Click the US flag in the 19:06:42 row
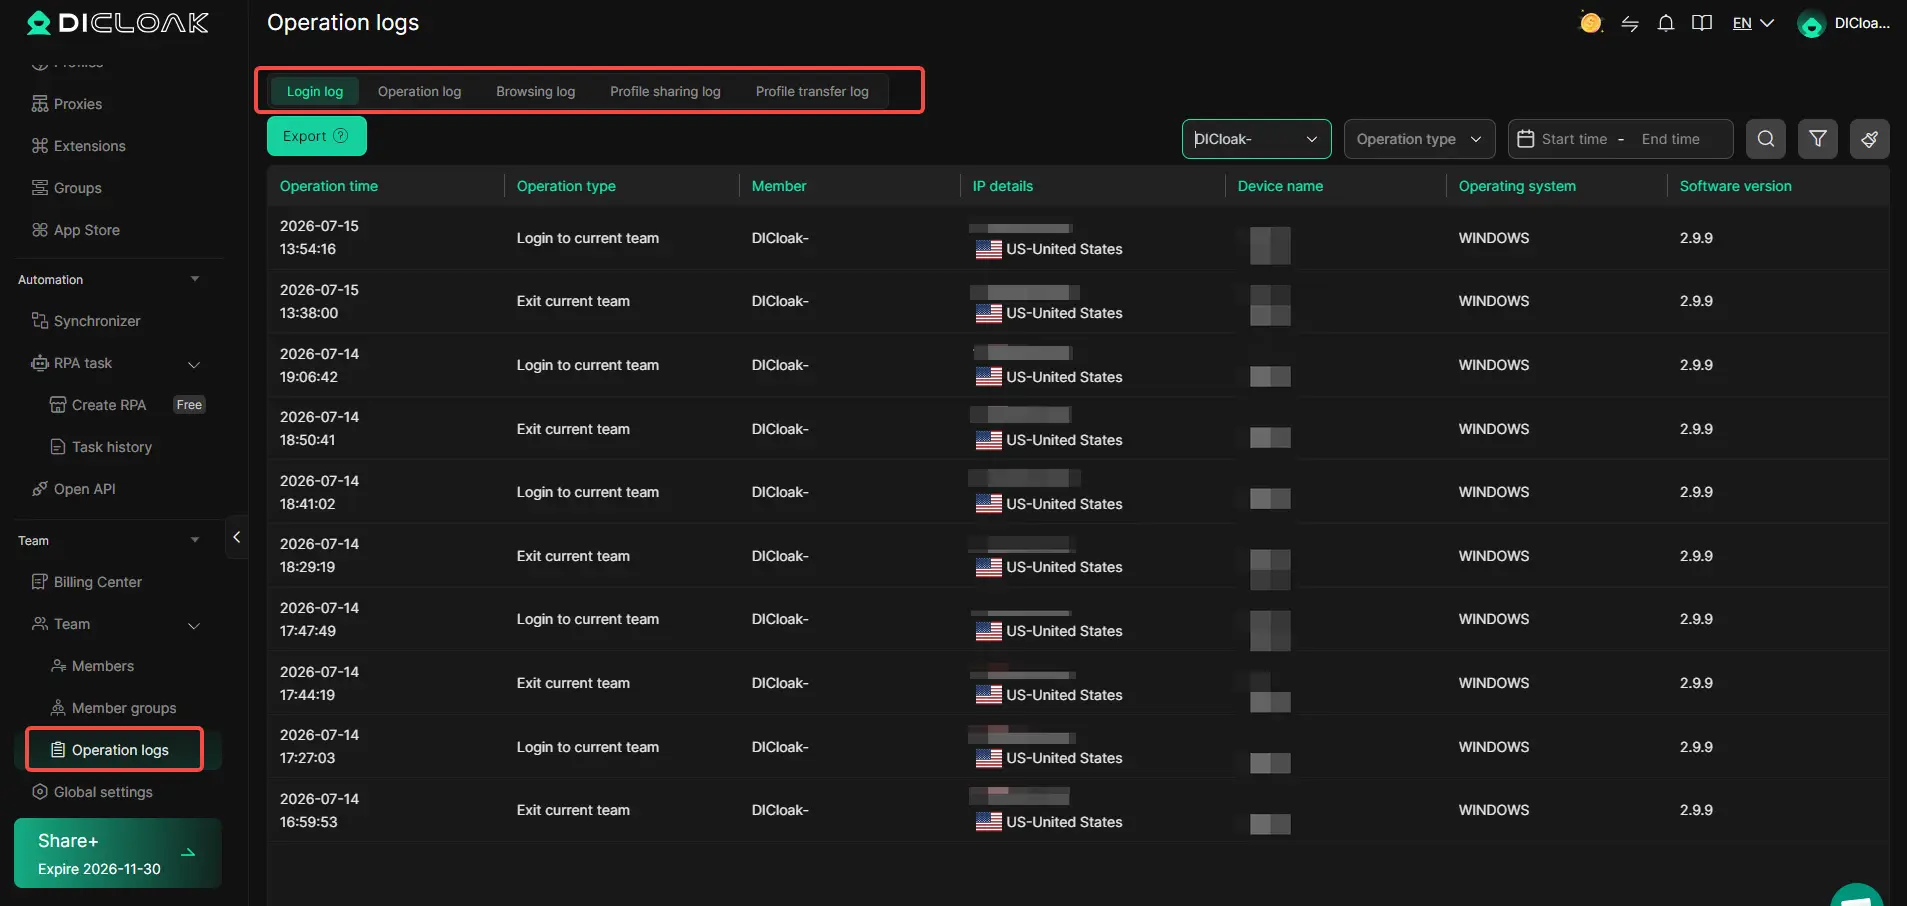This screenshot has height=906, width=1907. [989, 377]
